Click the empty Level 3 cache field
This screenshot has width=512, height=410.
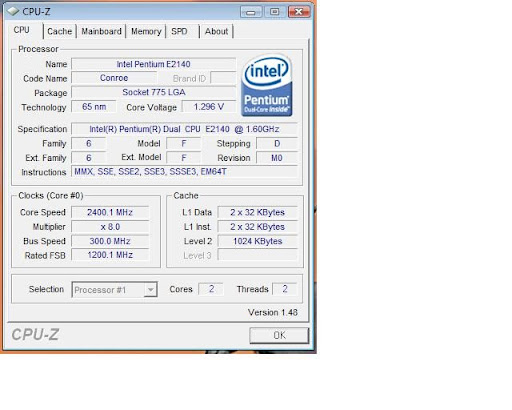click(x=257, y=255)
